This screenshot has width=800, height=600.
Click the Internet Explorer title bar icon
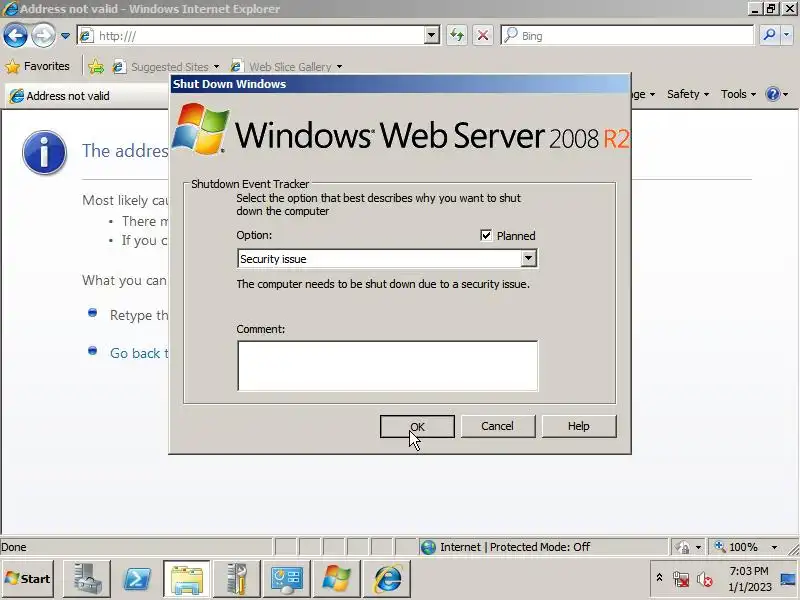coord(10,9)
